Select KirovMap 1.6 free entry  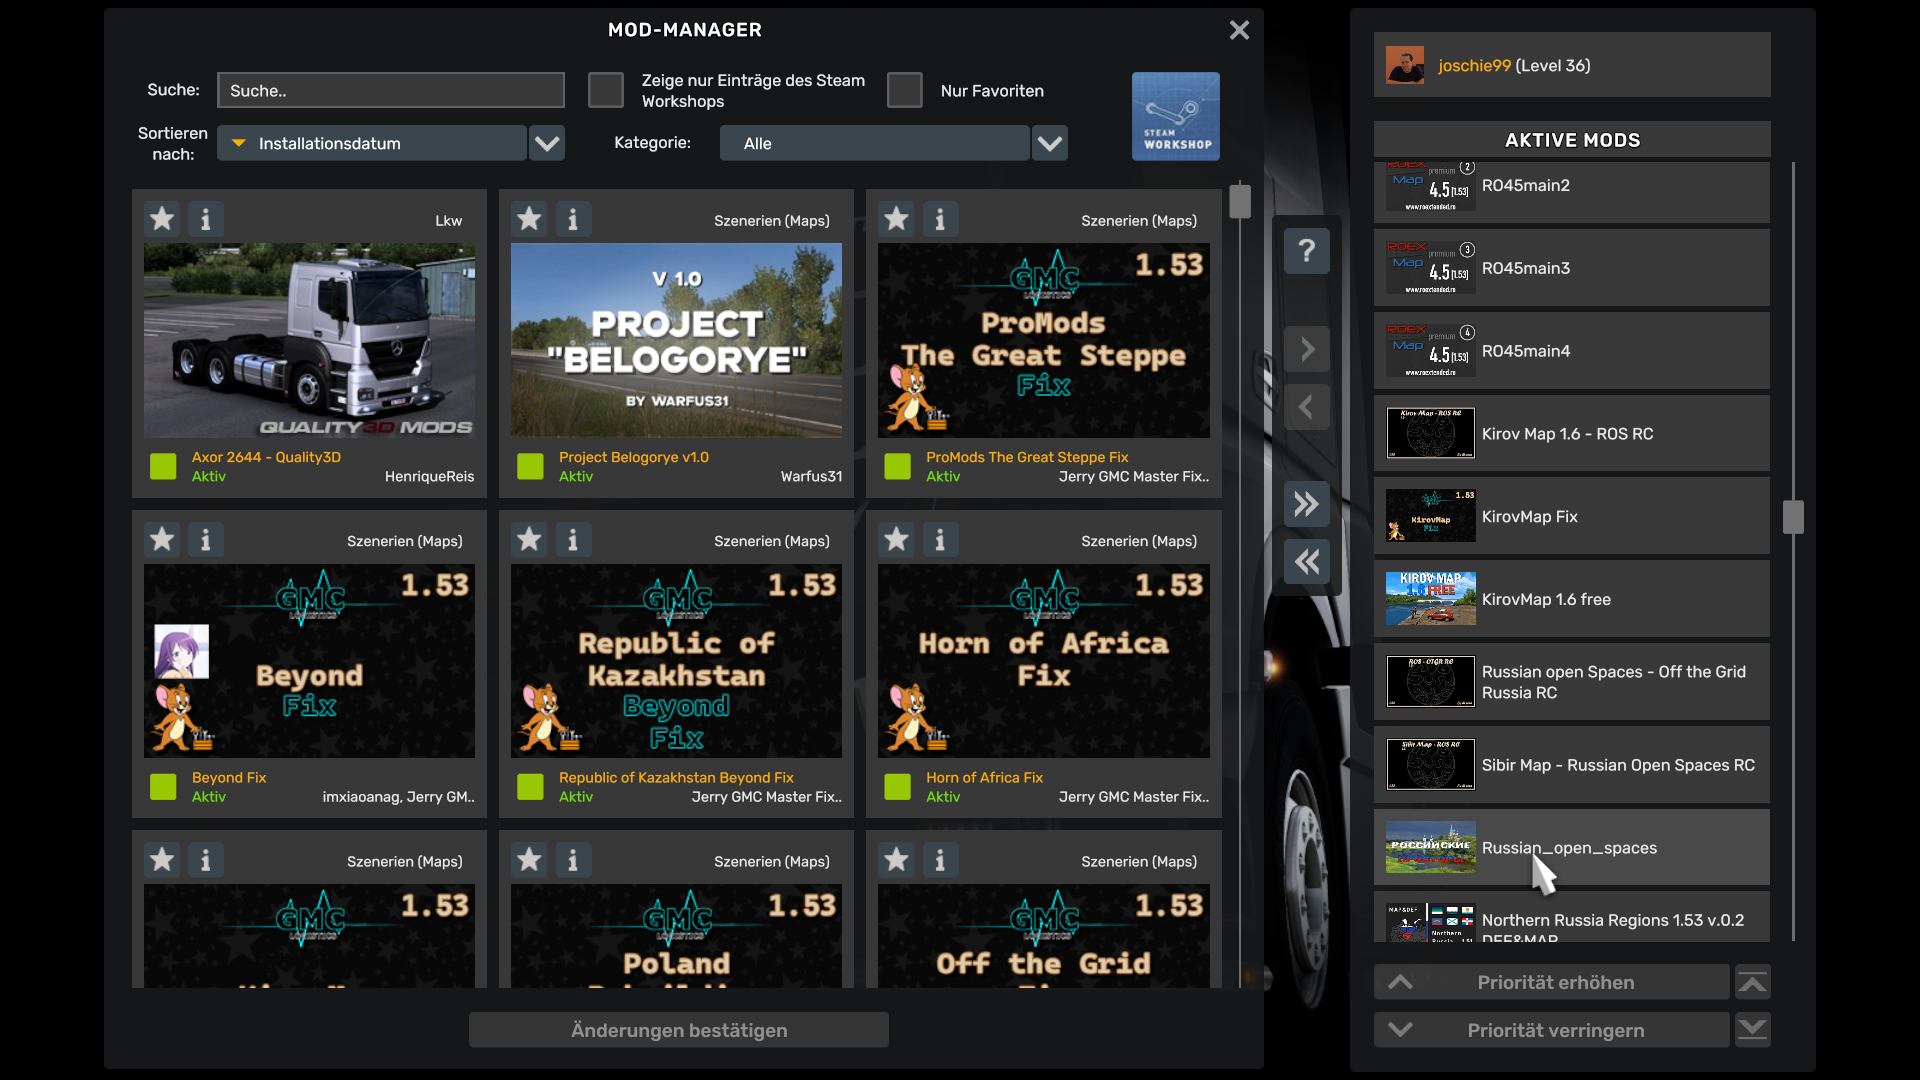(x=1572, y=599)
